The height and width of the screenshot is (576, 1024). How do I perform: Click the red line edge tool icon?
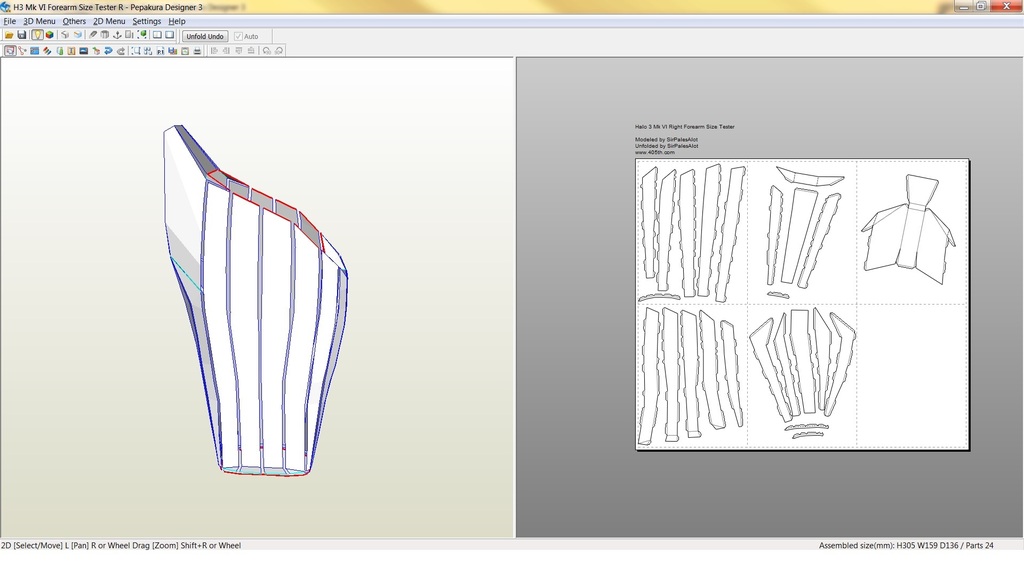coord(22,50)
